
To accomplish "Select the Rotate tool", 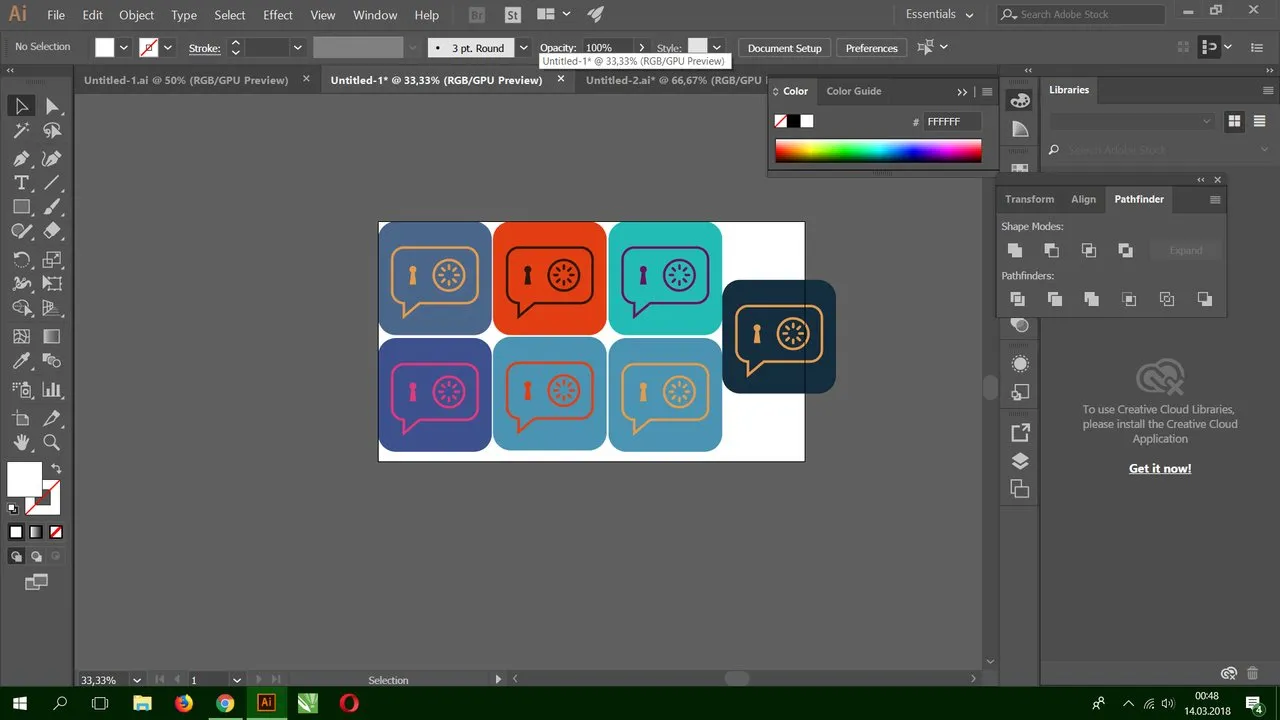I will pos(22,259).
